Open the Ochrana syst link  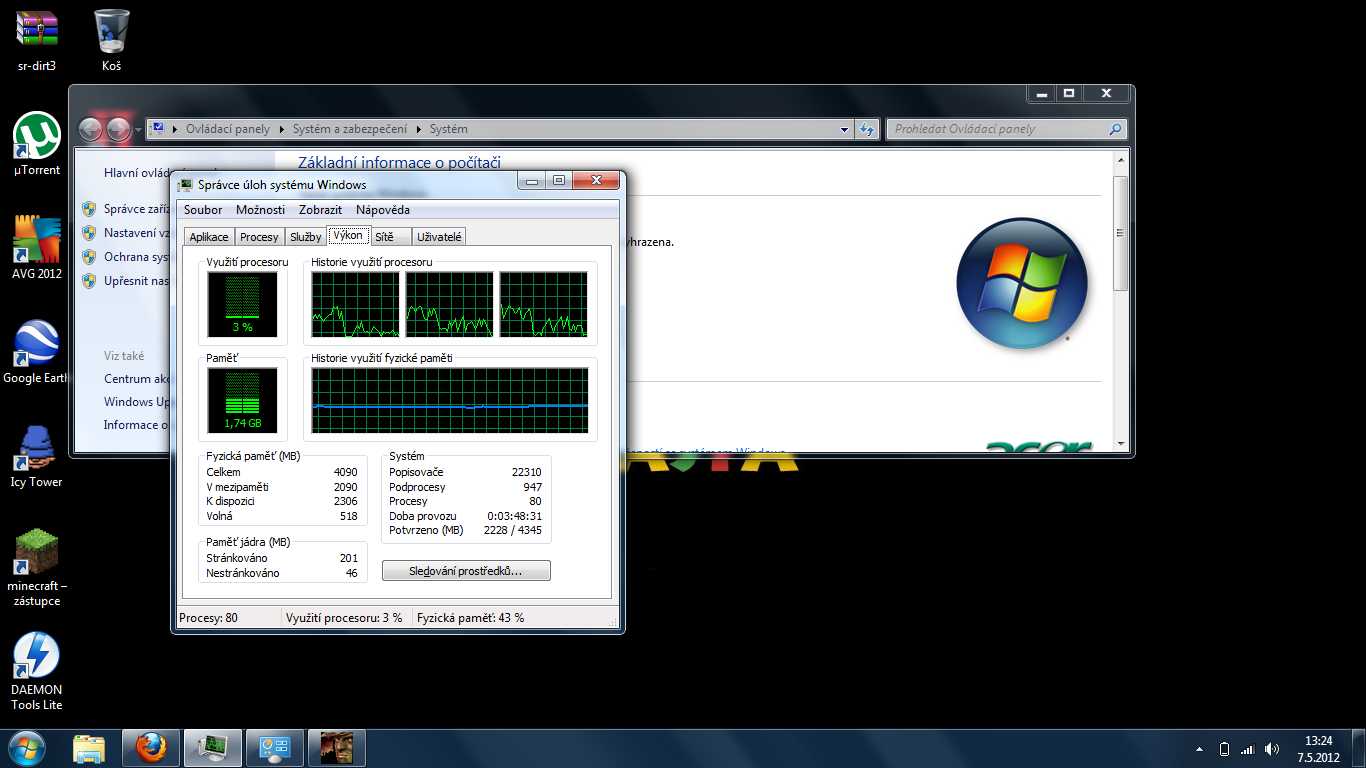(137, 257)
